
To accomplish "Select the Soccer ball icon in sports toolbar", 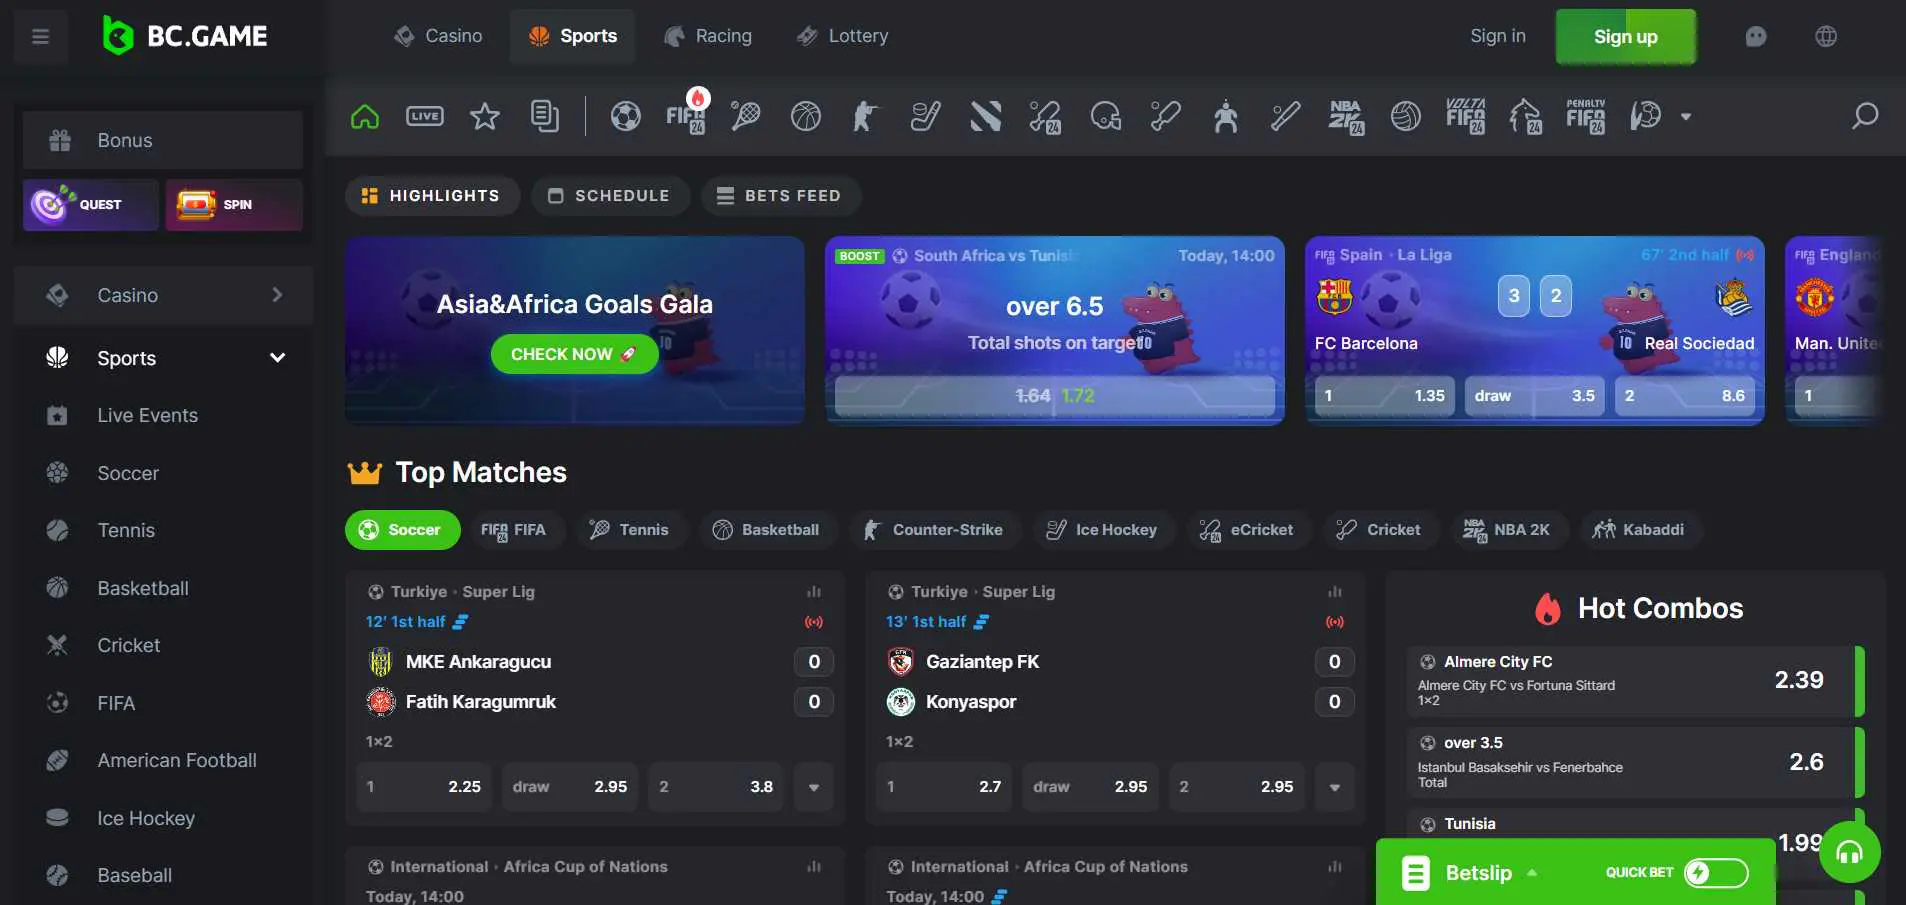I will coord(626,116).
